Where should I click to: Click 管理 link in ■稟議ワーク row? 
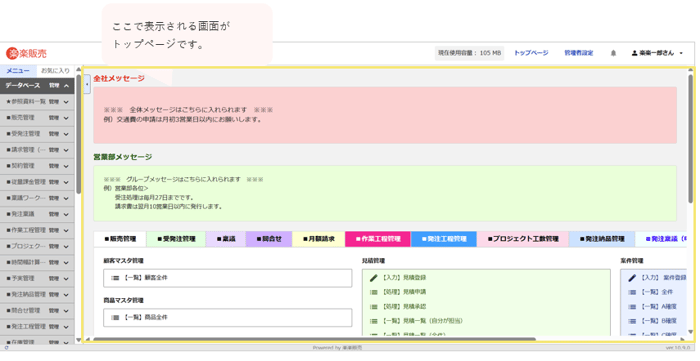point(54,198)
